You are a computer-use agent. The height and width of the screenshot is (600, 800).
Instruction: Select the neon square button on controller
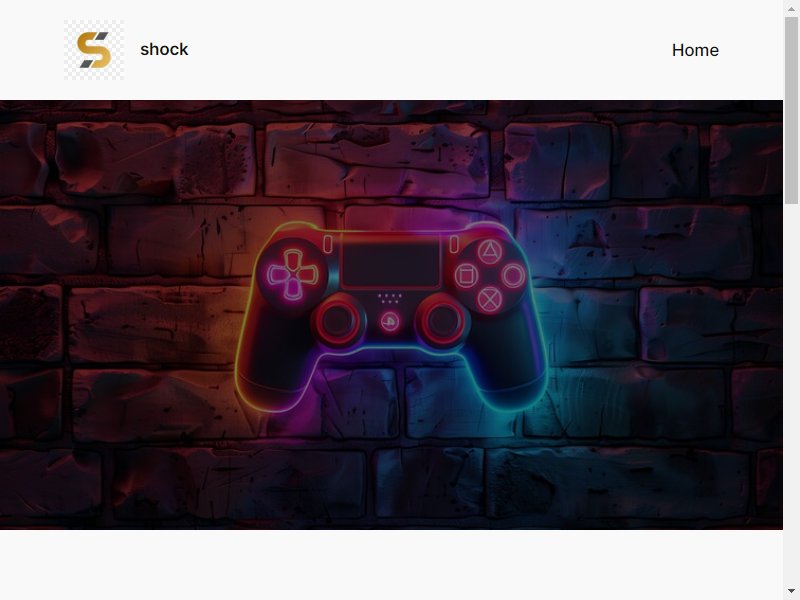click(466, 276)
